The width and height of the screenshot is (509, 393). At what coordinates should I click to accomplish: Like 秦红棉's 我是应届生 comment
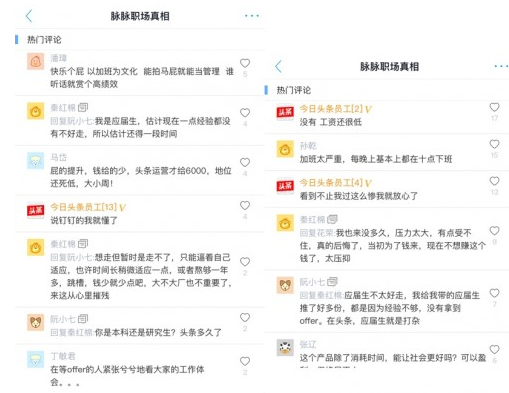coord(245,113)
